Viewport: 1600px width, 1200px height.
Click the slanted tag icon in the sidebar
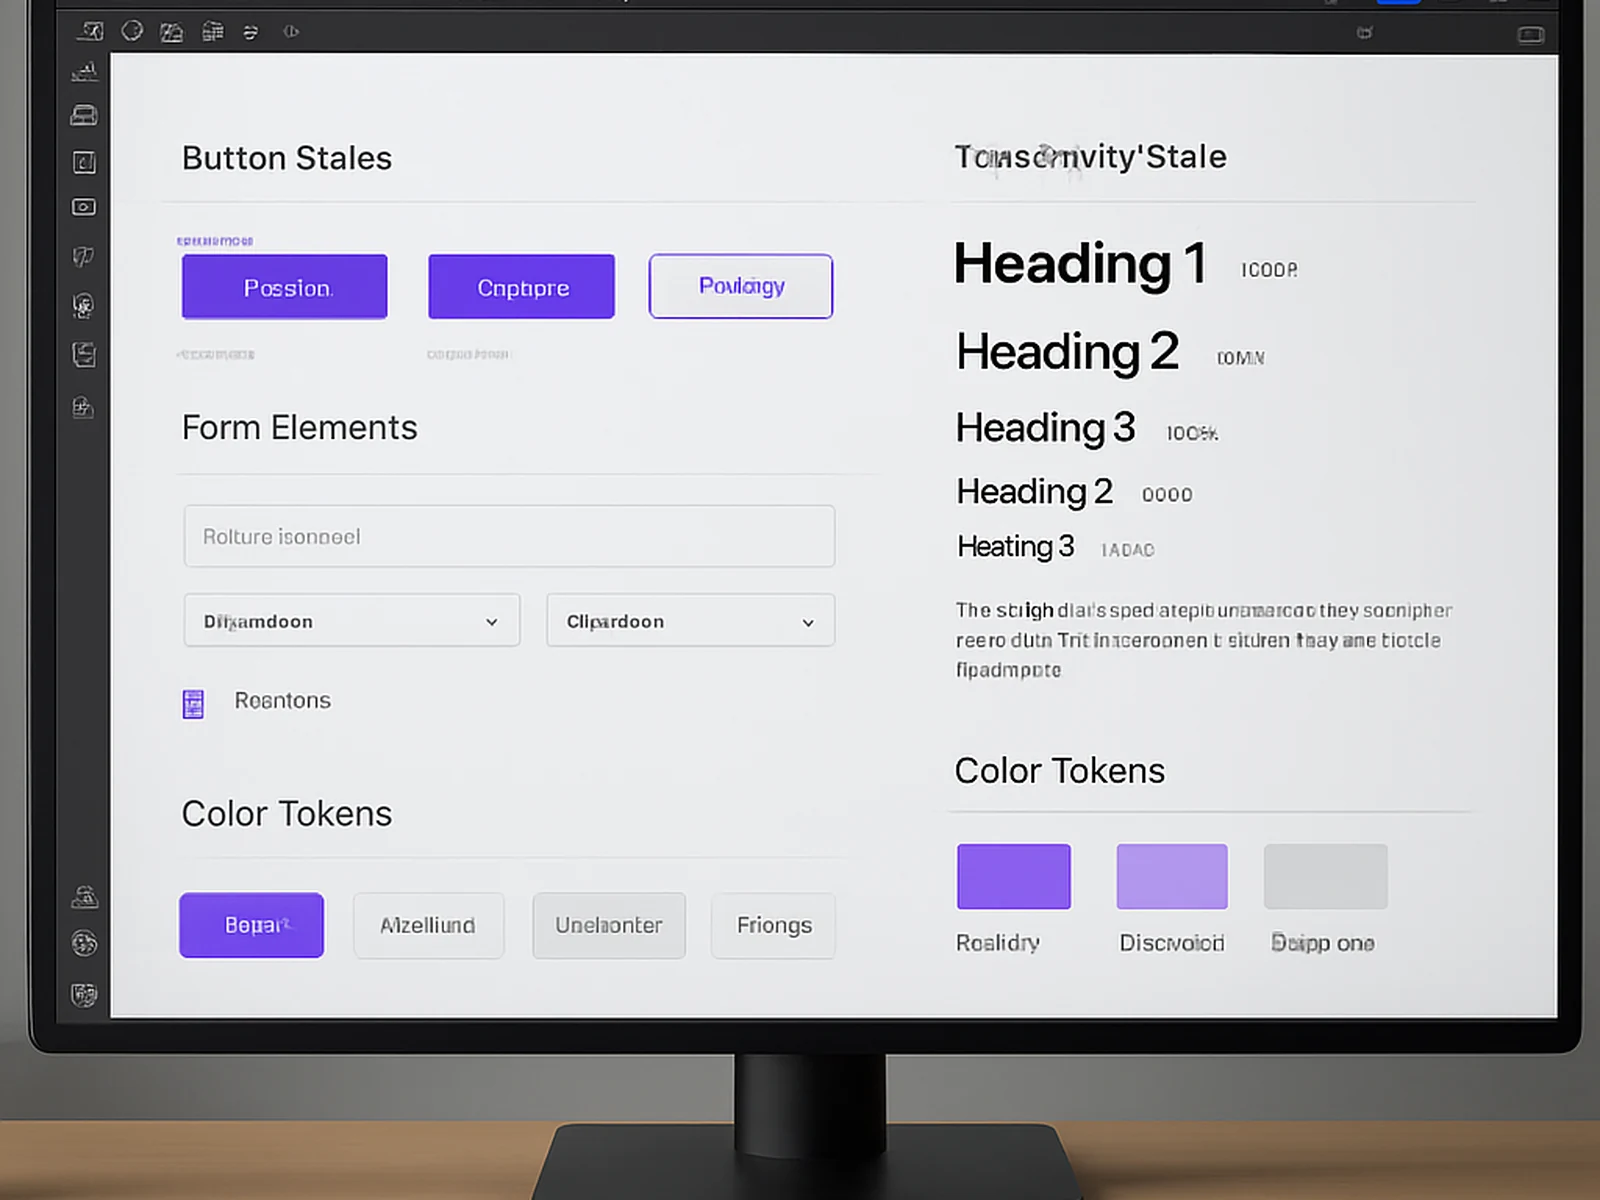pos(84,256)
